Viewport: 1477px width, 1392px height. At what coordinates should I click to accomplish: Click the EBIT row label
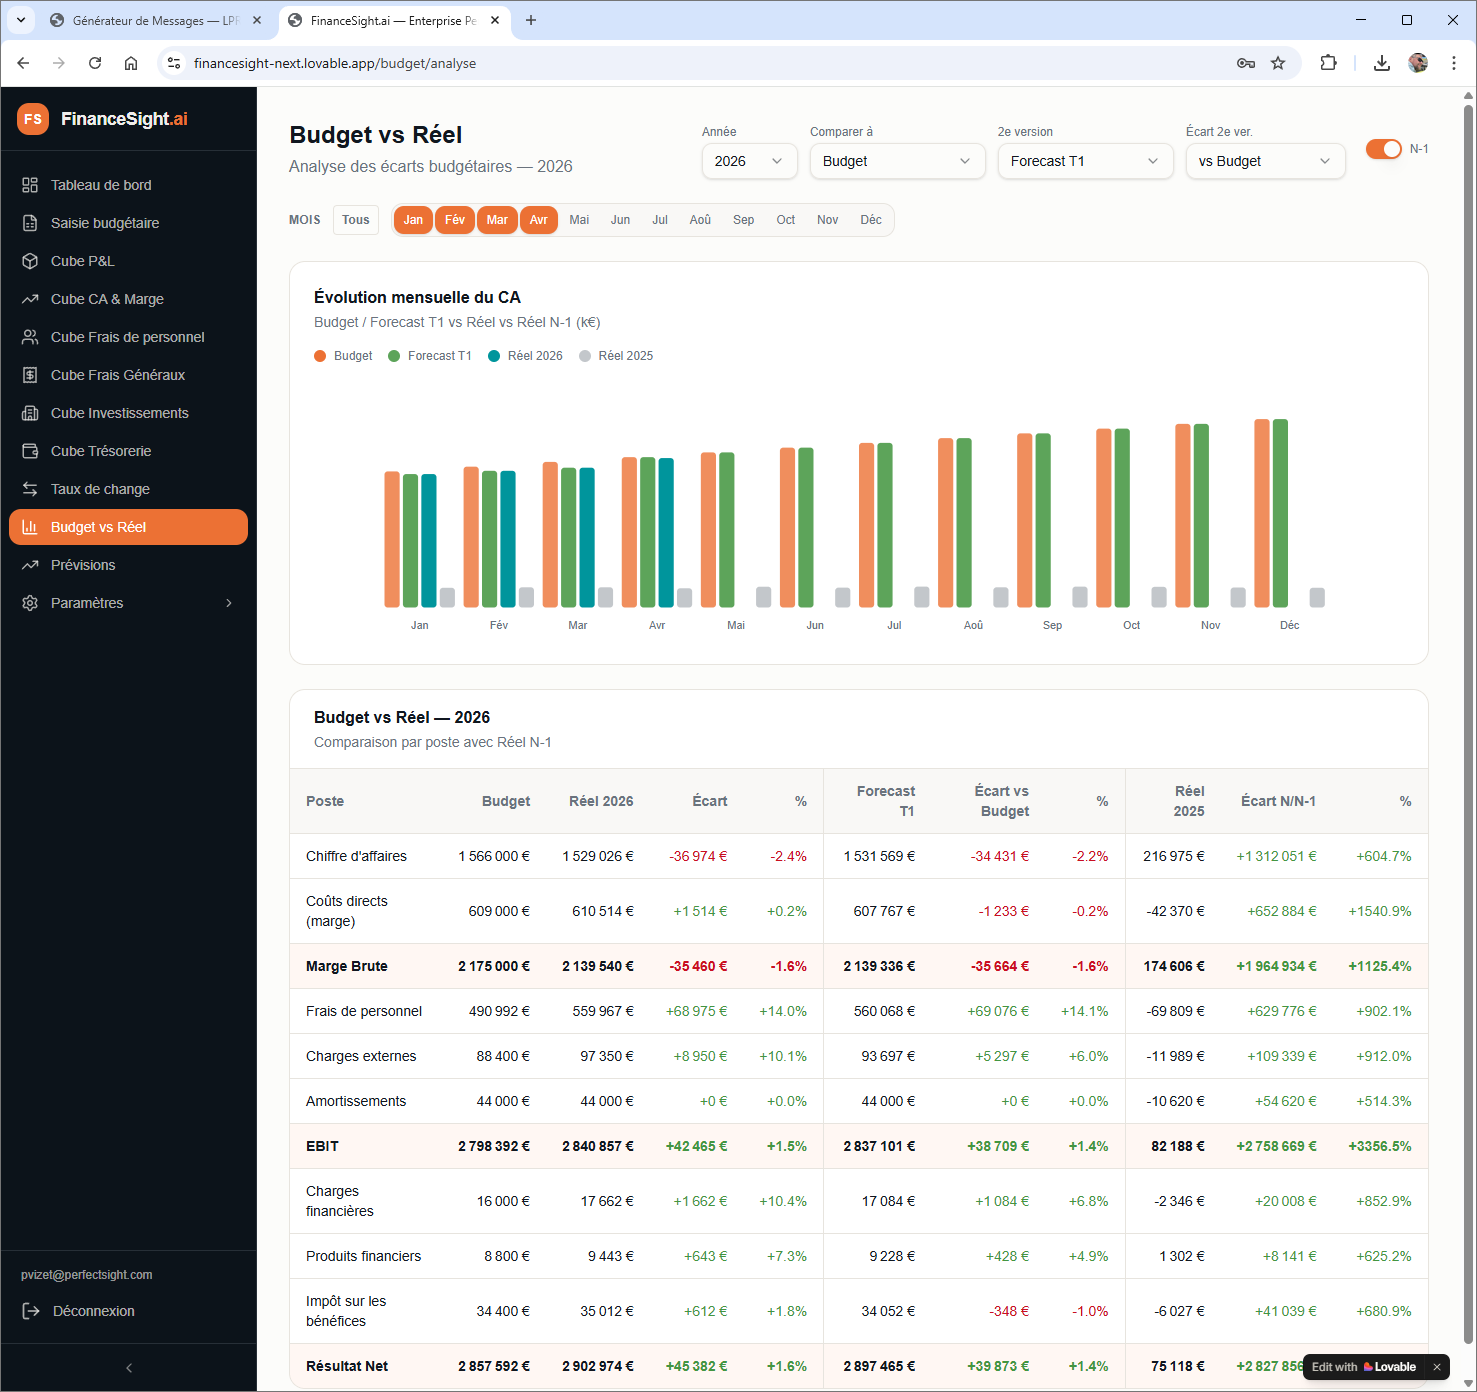(322, 1146)
